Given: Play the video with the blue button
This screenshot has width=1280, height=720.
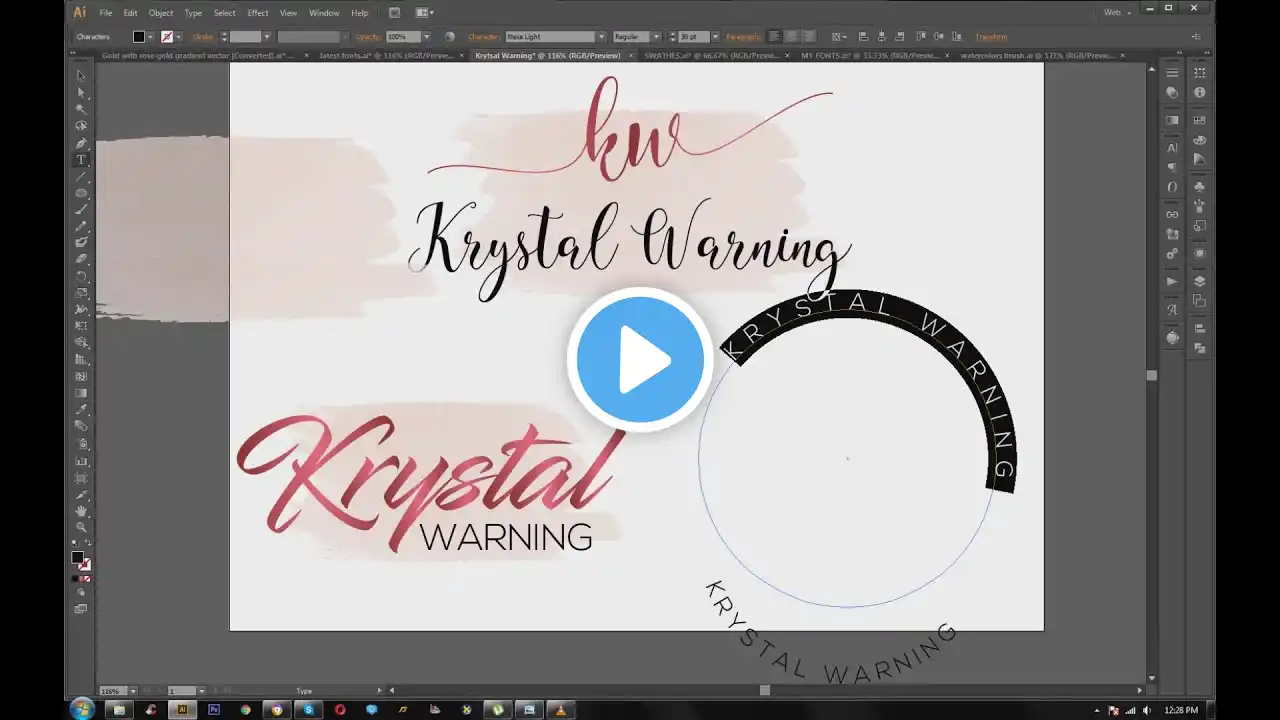Looking at the screenshot, I should (640, 359).
